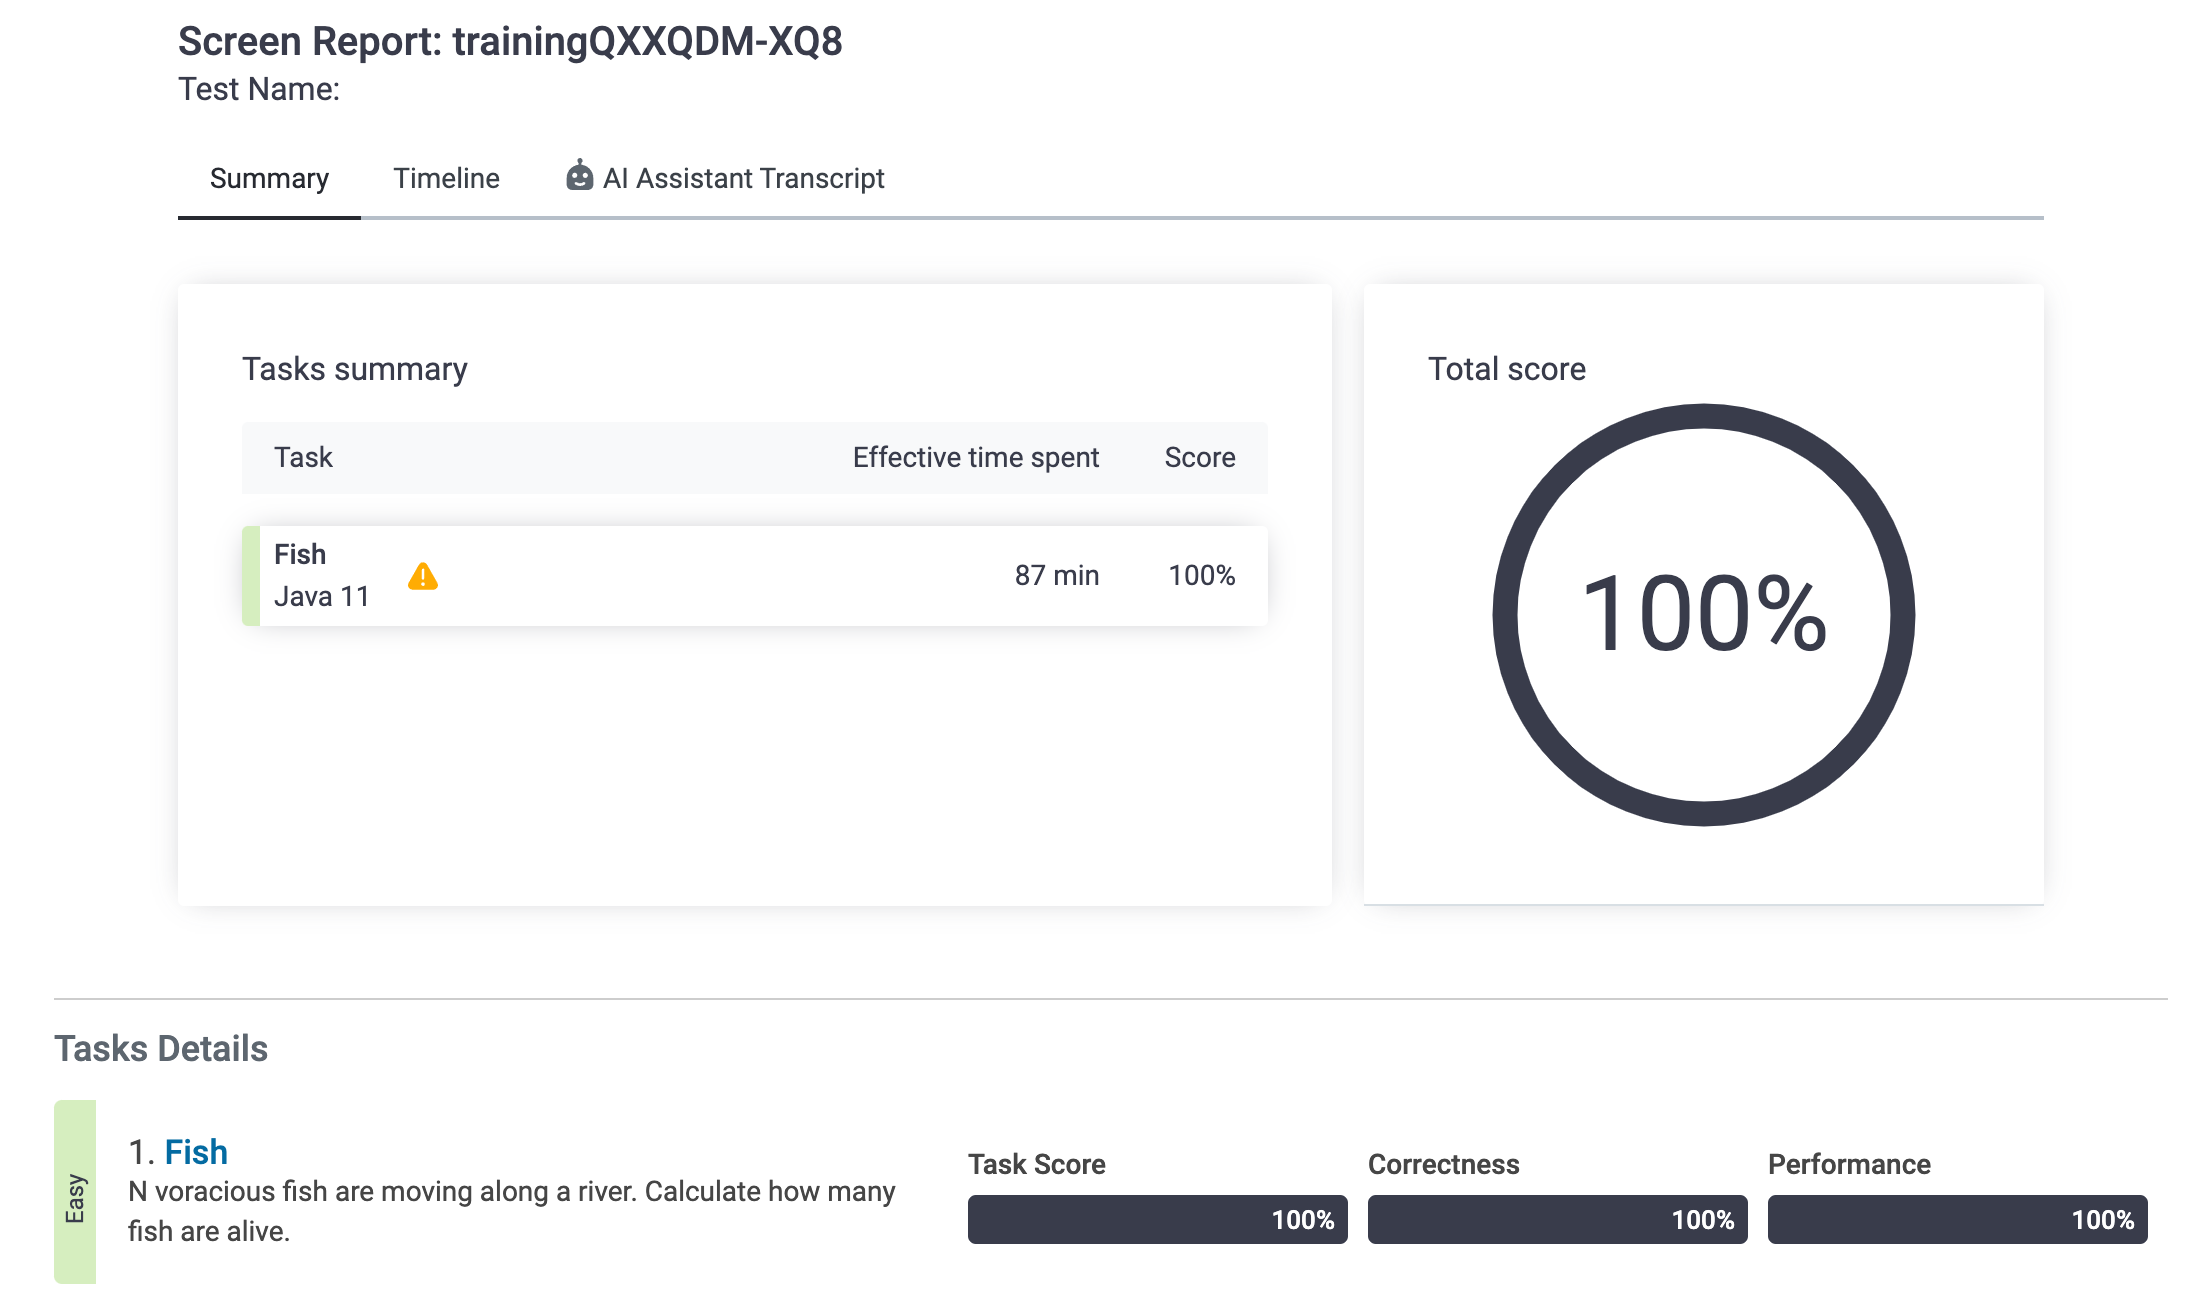Screen dimensions: 2202x1304
Task: Click the orange warning triangle icon
Action: tap(423, 576)
